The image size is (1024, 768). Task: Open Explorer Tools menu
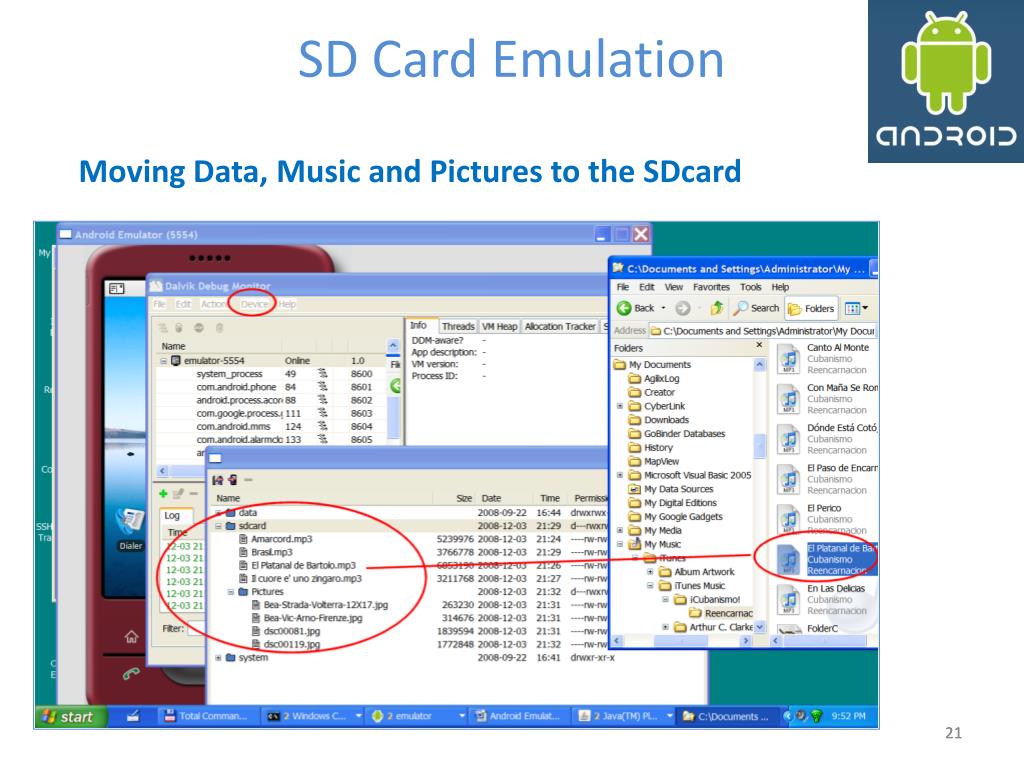pos(750,287)
